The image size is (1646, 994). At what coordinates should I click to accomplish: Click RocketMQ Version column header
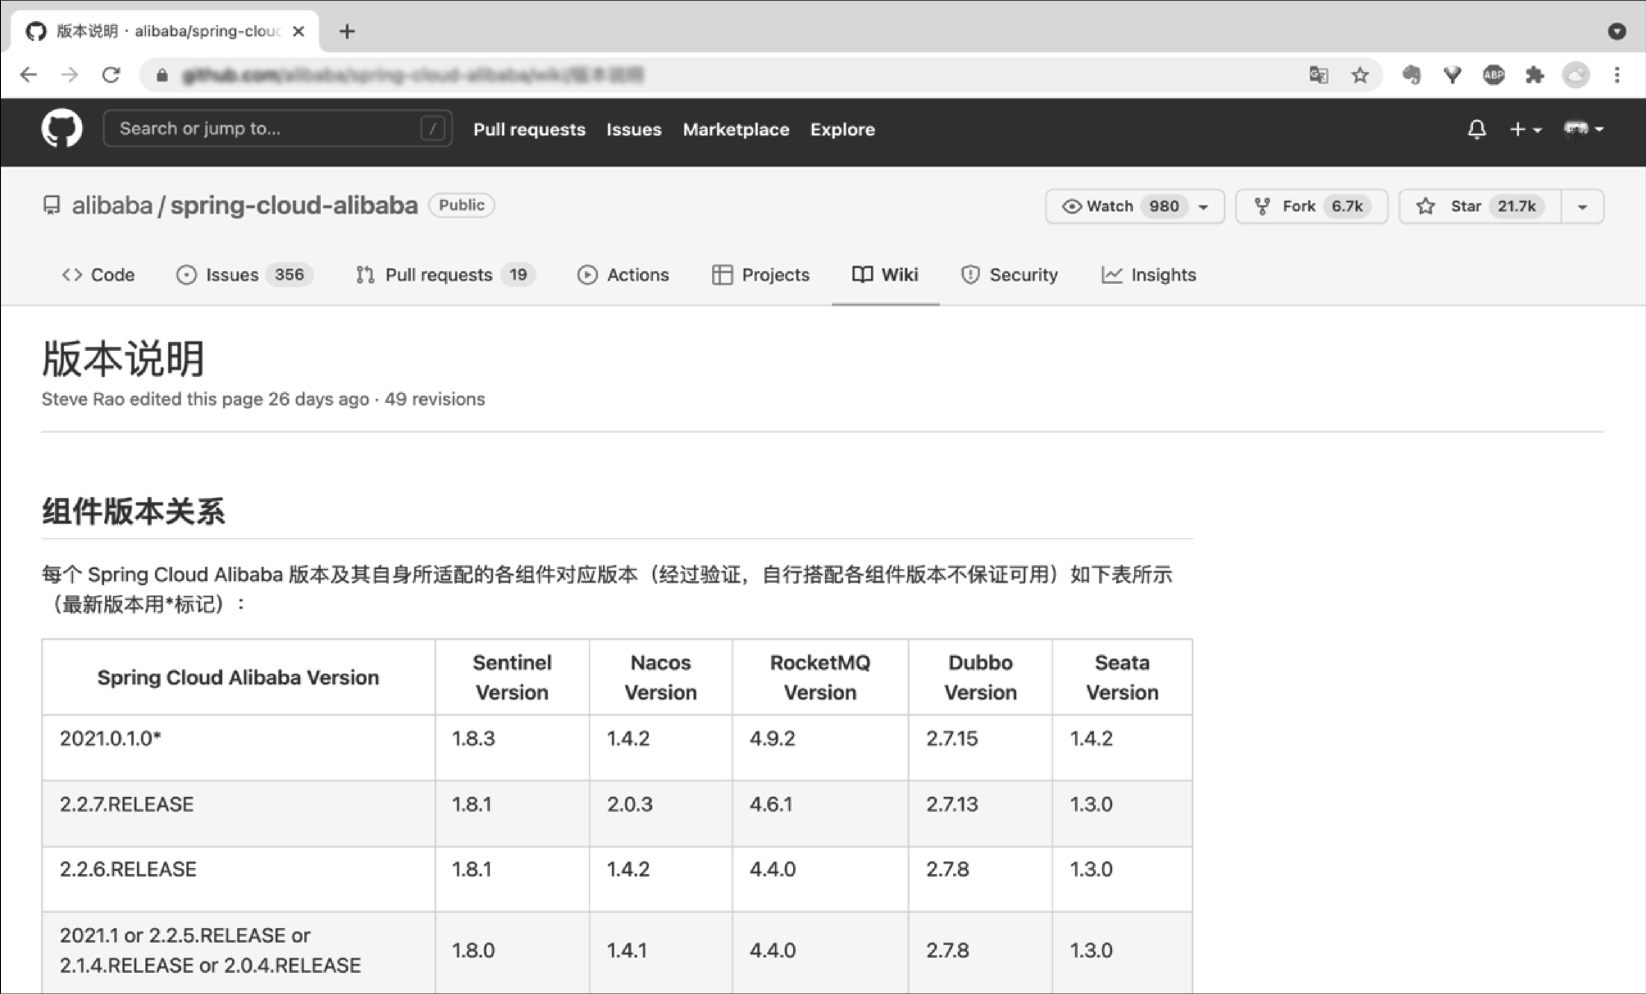820,677
